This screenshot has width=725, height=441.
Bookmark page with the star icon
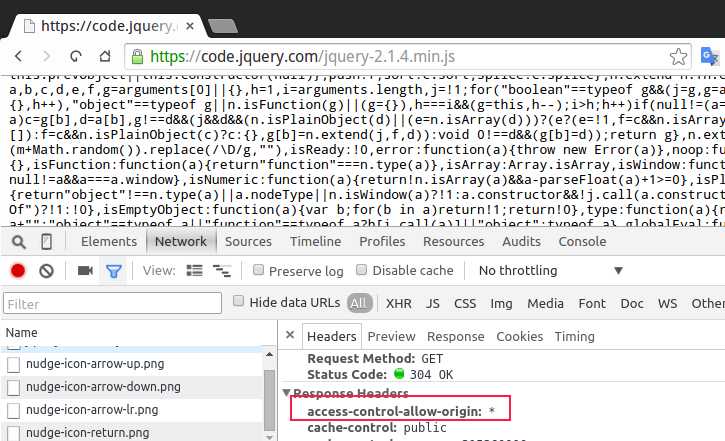pos(678,56)
